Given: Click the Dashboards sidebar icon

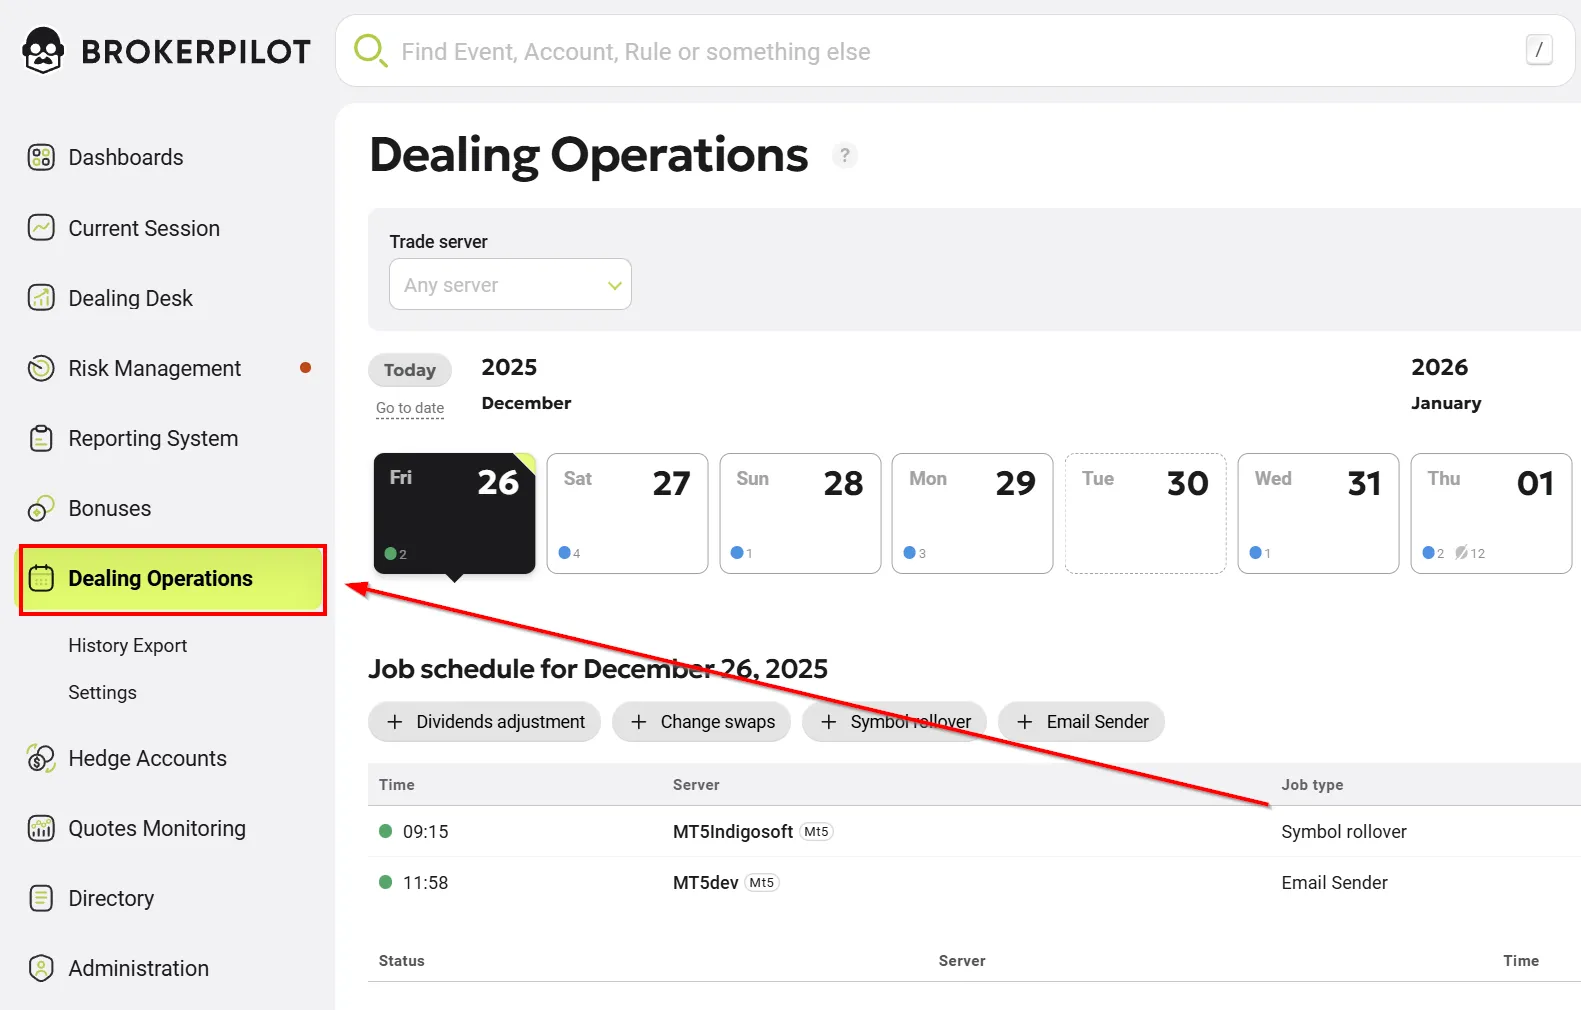Looking at the screenshot, I should (41, 157).
